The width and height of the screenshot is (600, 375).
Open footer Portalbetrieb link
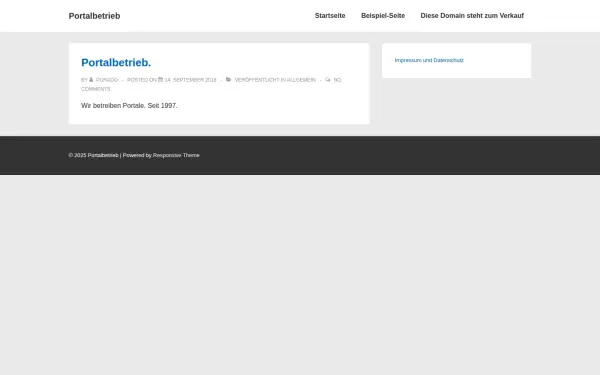[103, 155]
